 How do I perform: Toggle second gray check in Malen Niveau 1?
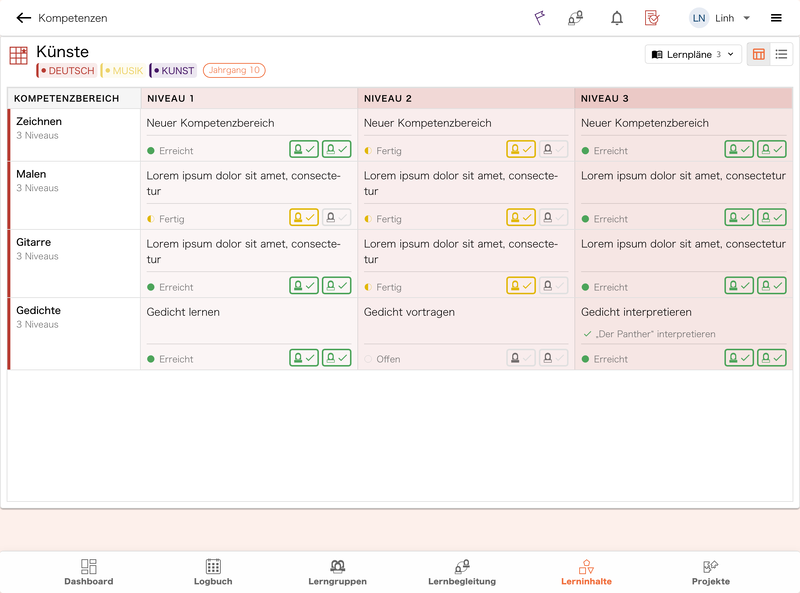click(x=337, y=217)
